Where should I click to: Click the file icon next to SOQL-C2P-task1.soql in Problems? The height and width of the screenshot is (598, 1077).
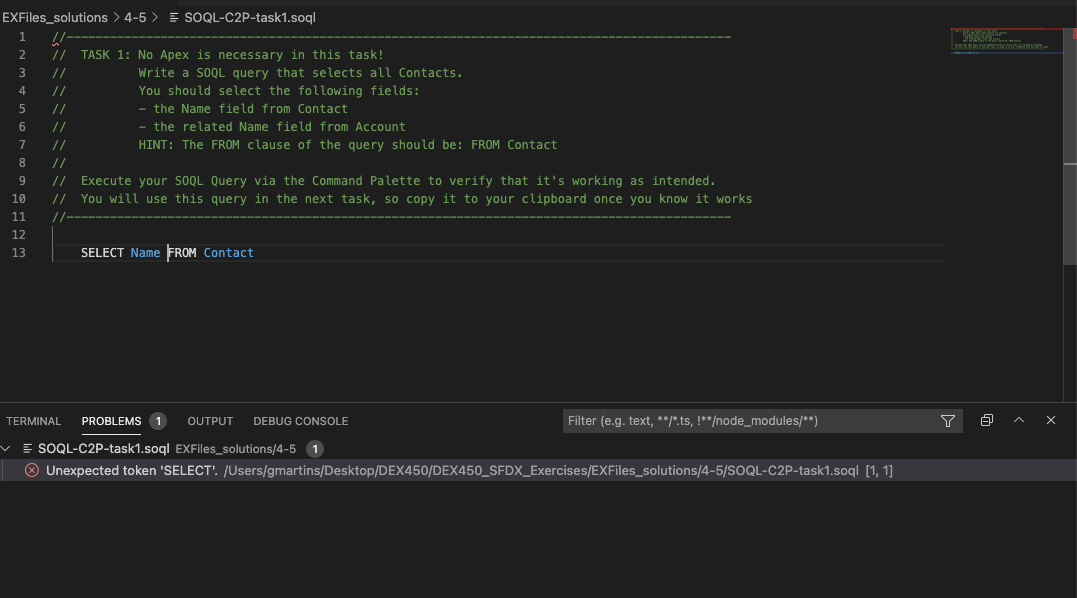coord(28,449)
